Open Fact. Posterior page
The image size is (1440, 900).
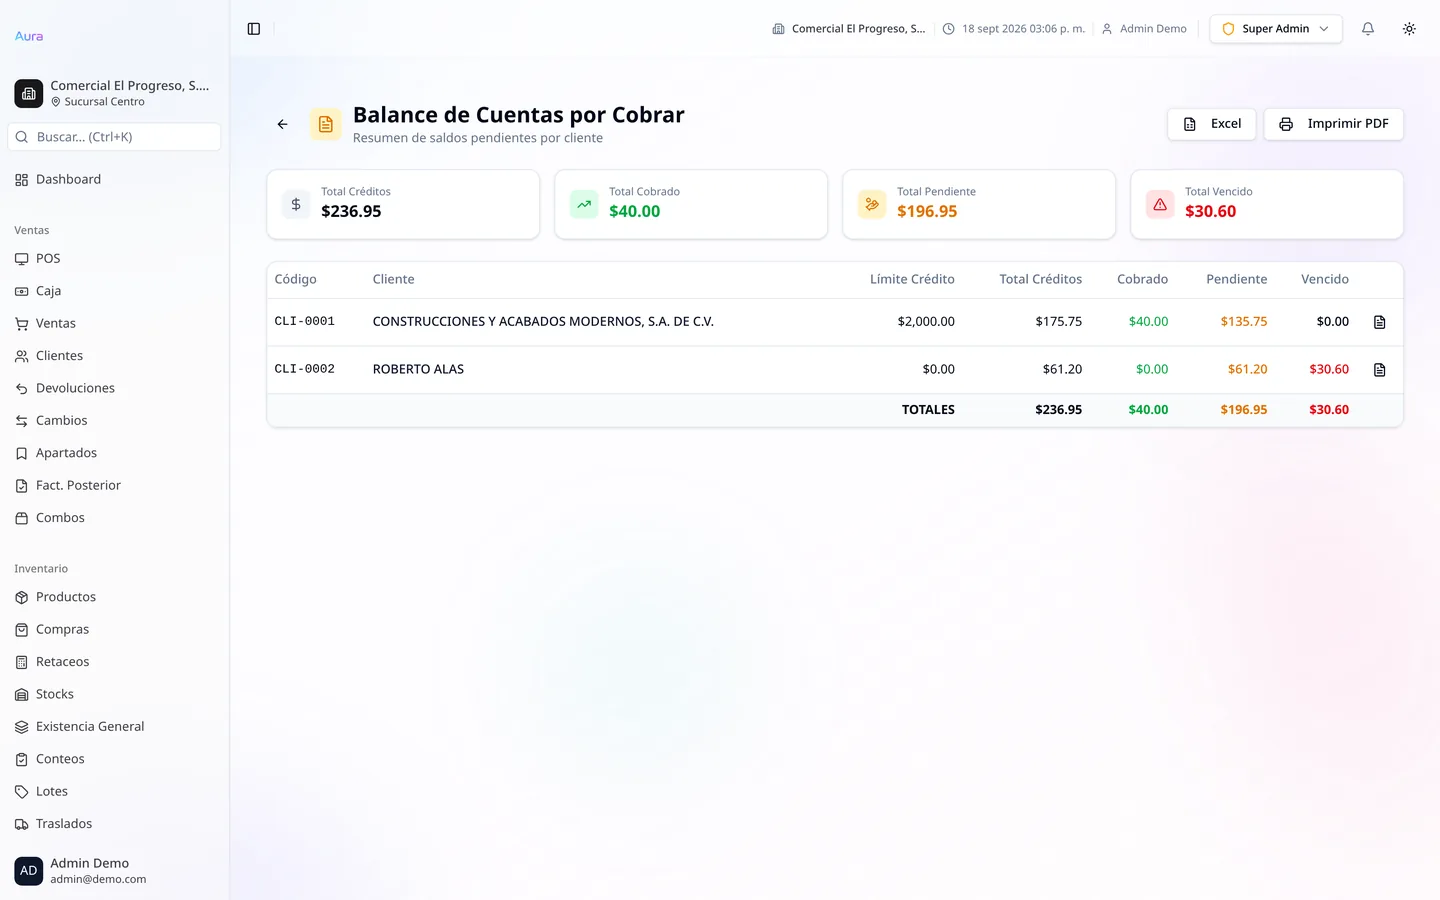pos(114,486)
